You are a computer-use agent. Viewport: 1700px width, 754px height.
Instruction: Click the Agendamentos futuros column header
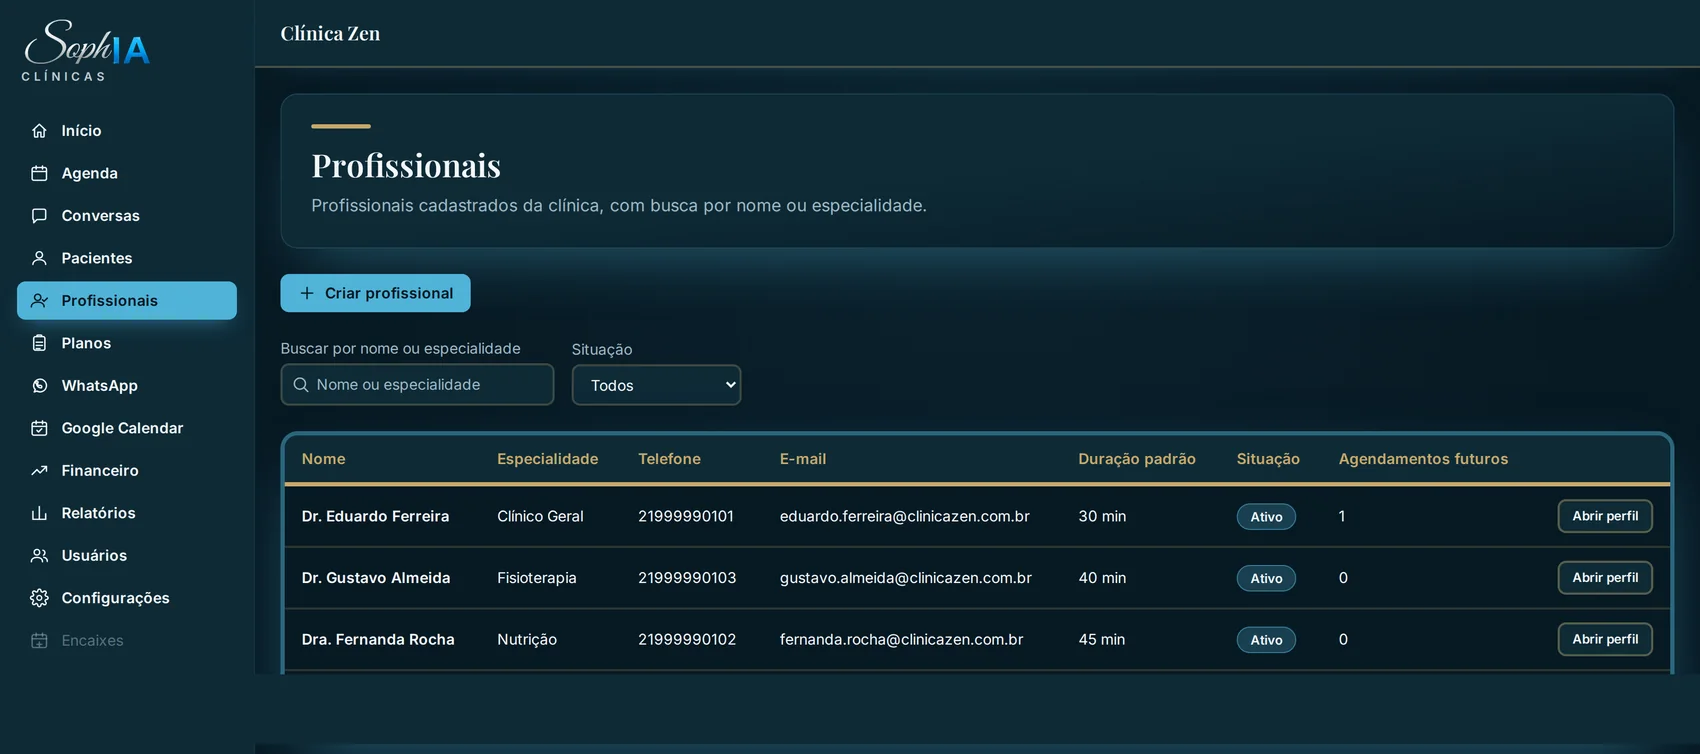click(1423, 459)
